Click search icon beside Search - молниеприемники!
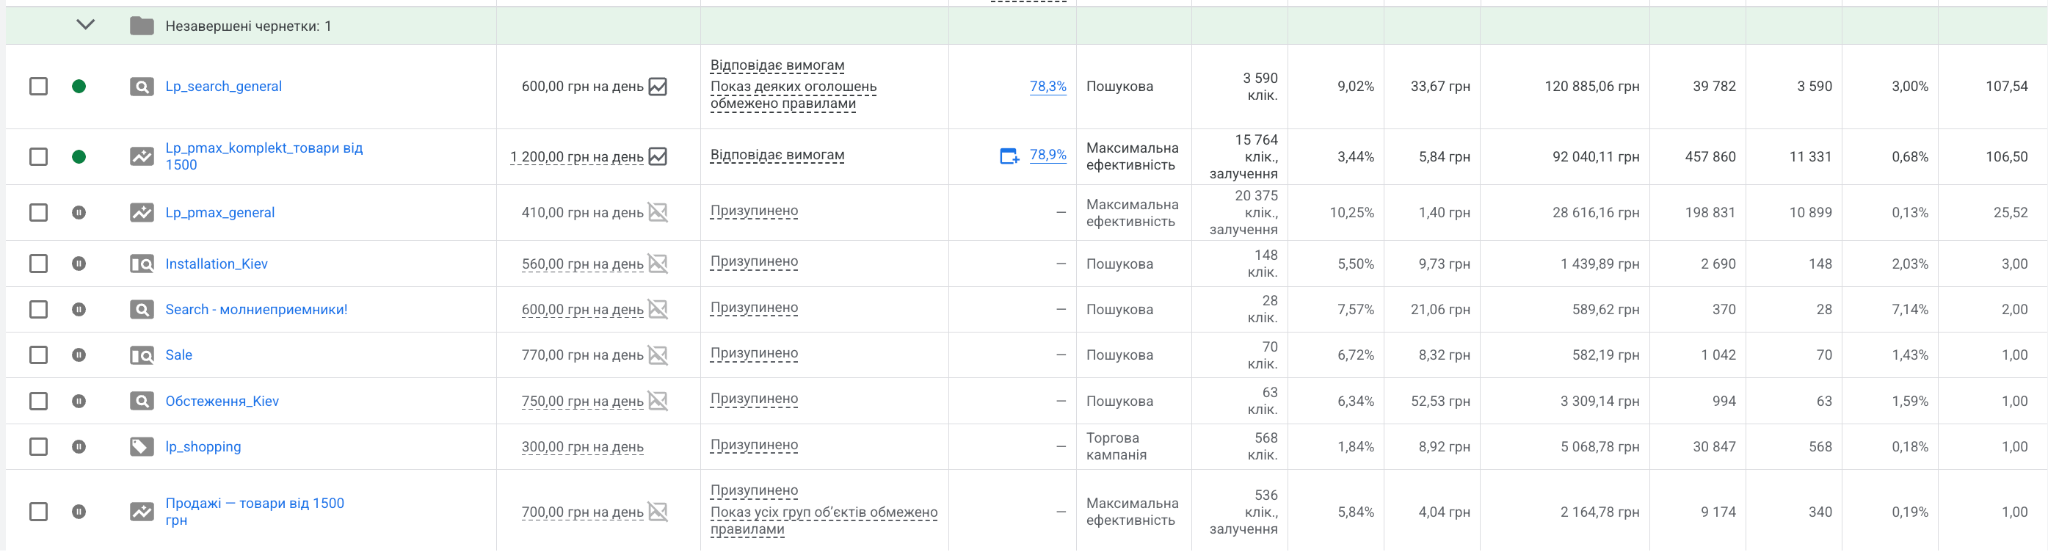Viewport: 2048px width, 551px height. (x=142, y=310)
